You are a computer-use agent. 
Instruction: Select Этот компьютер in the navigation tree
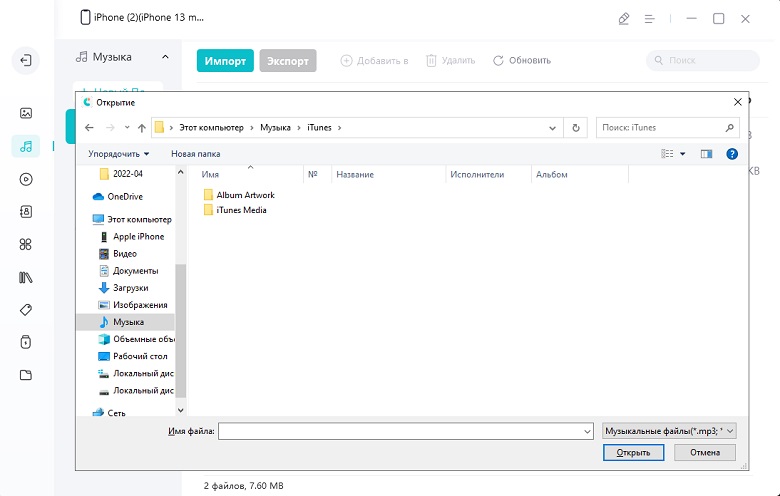[x=132, y=219]
